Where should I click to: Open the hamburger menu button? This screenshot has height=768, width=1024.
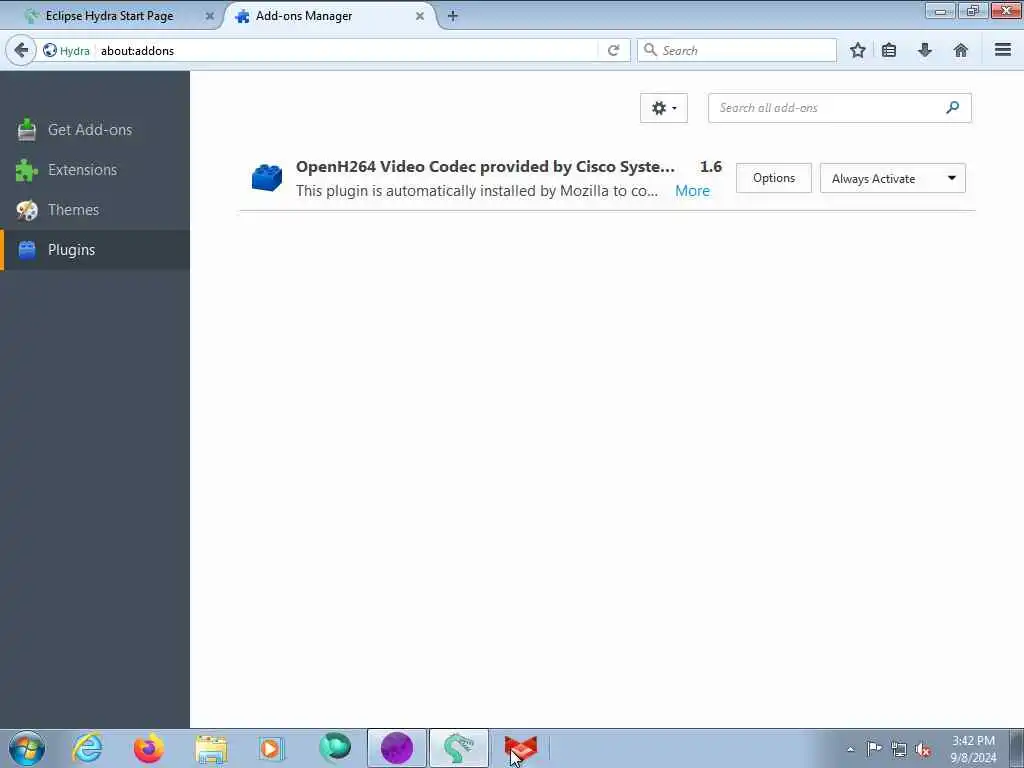pyautogui.click(x=1003, y=50)
